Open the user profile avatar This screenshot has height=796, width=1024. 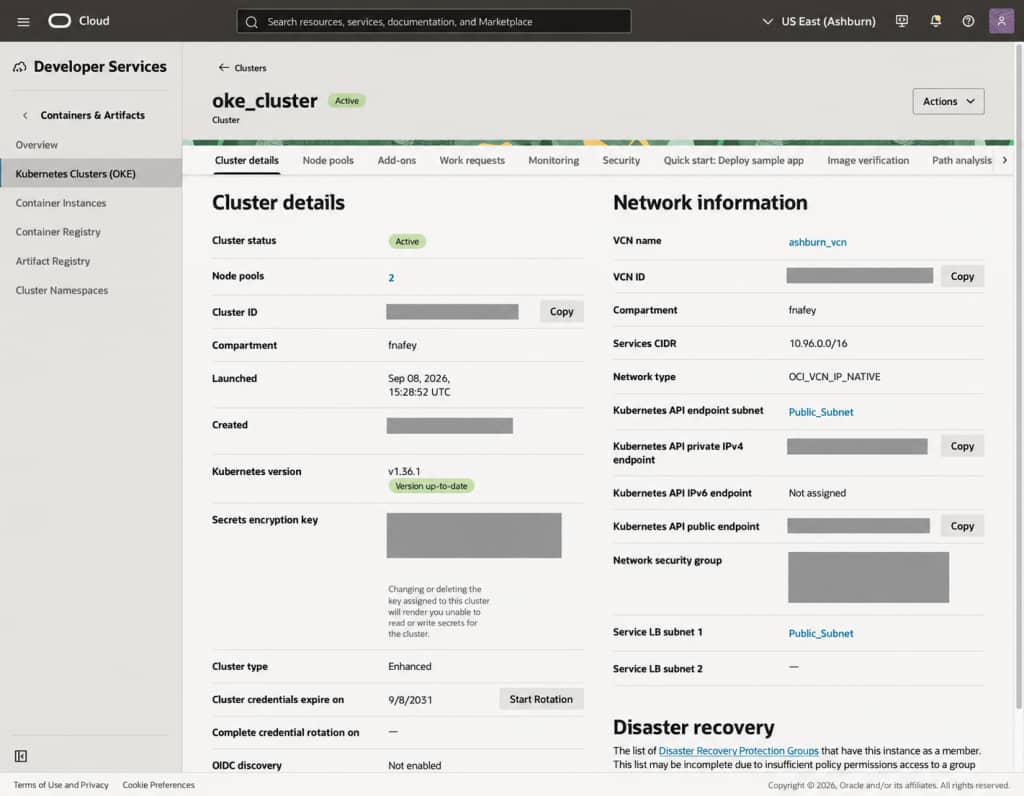[x=1001, y=21]
